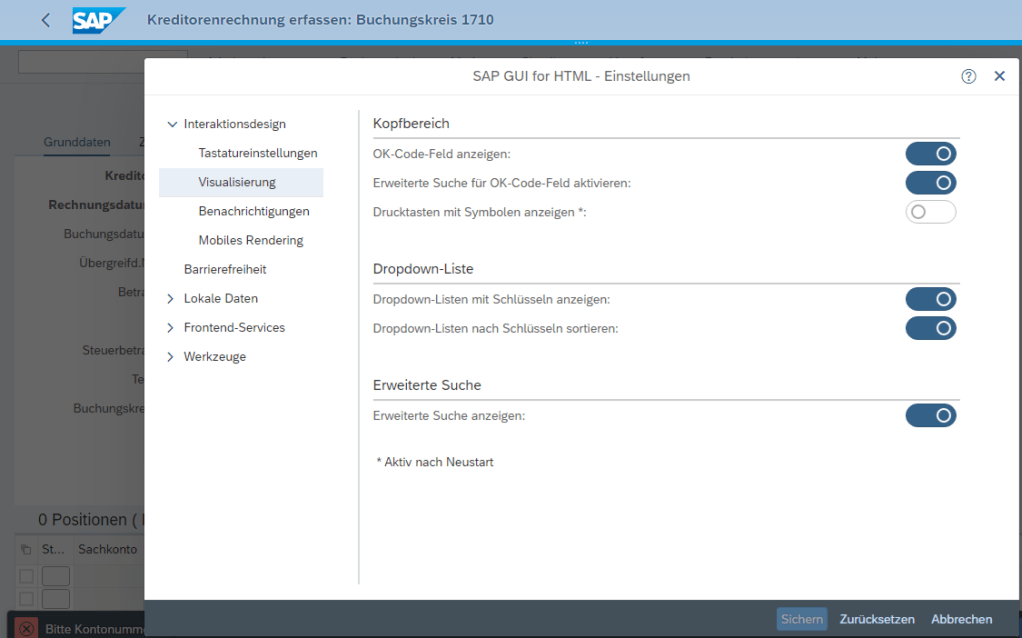Open Mobiles Rendering settings
Image resolution: width=1022 pixels, height=638 pixels.
(250, 240)
